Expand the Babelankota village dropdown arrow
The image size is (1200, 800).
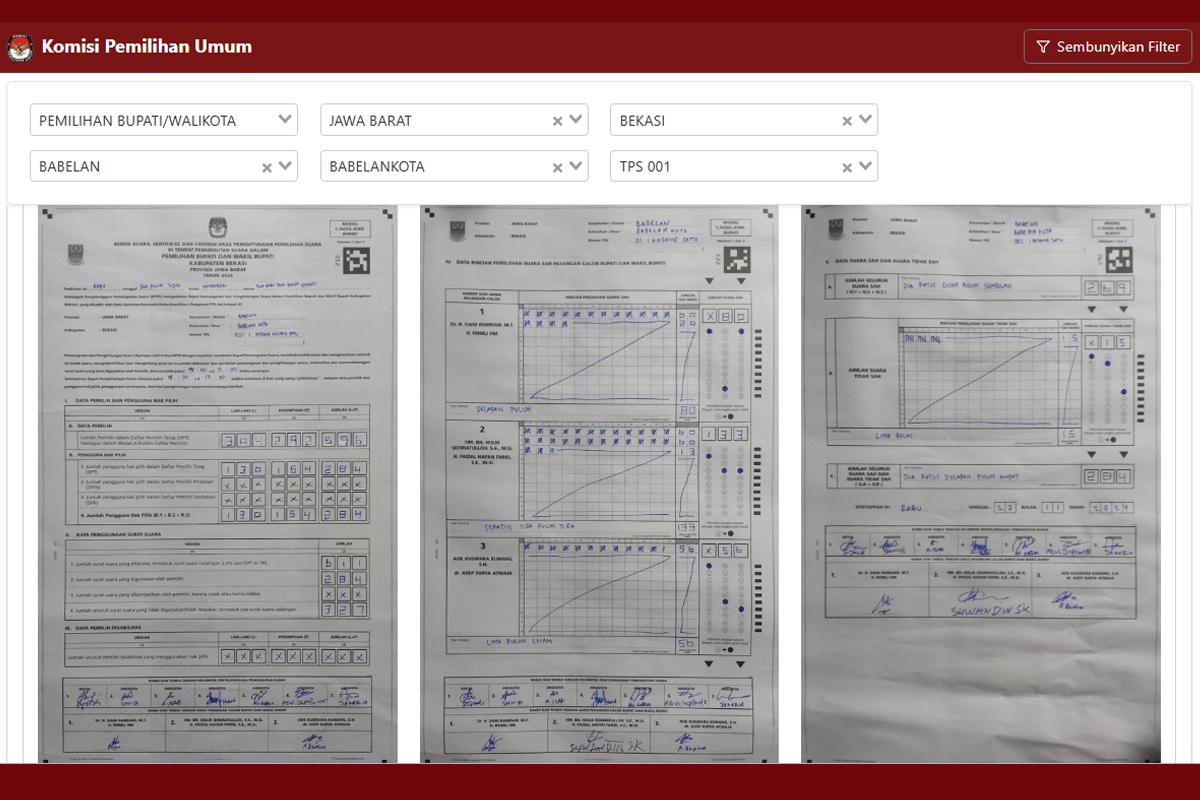(x=576, y=166)
